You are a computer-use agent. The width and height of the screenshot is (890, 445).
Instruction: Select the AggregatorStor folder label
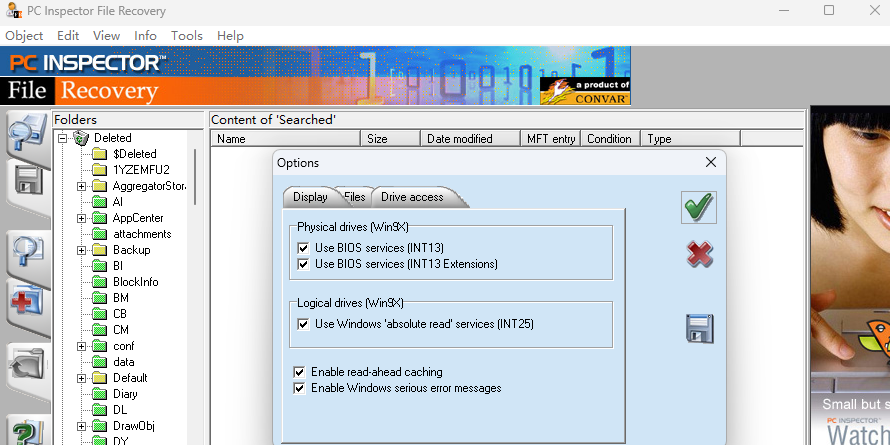point(149,186)
